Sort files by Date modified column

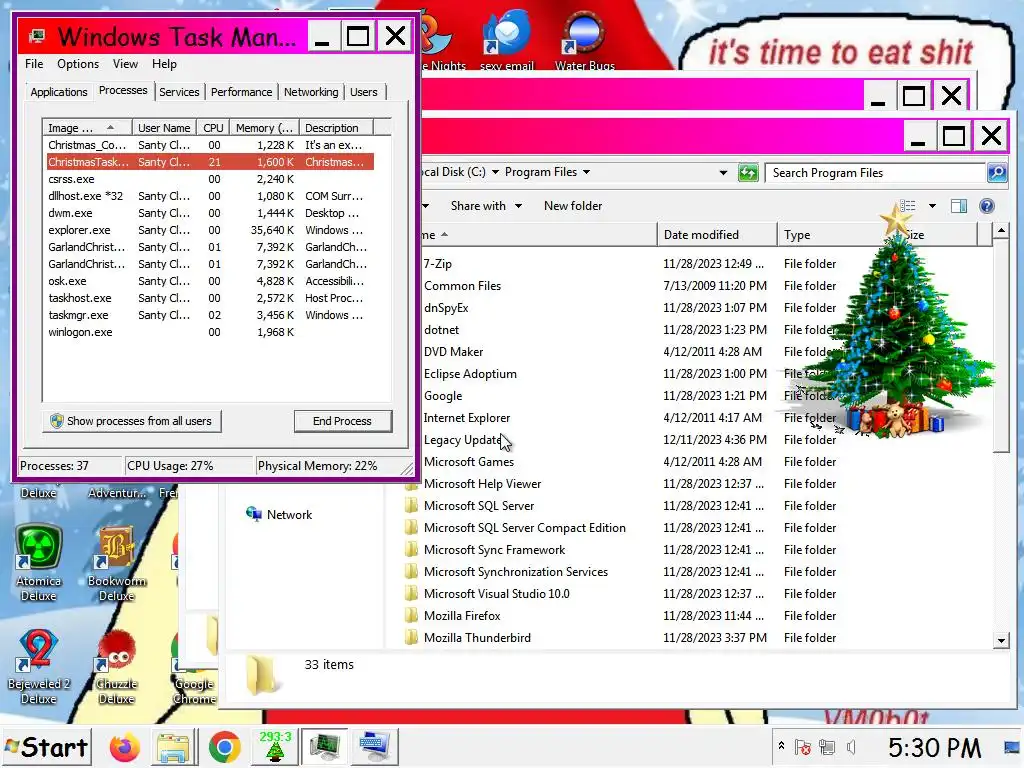(717, 235)
